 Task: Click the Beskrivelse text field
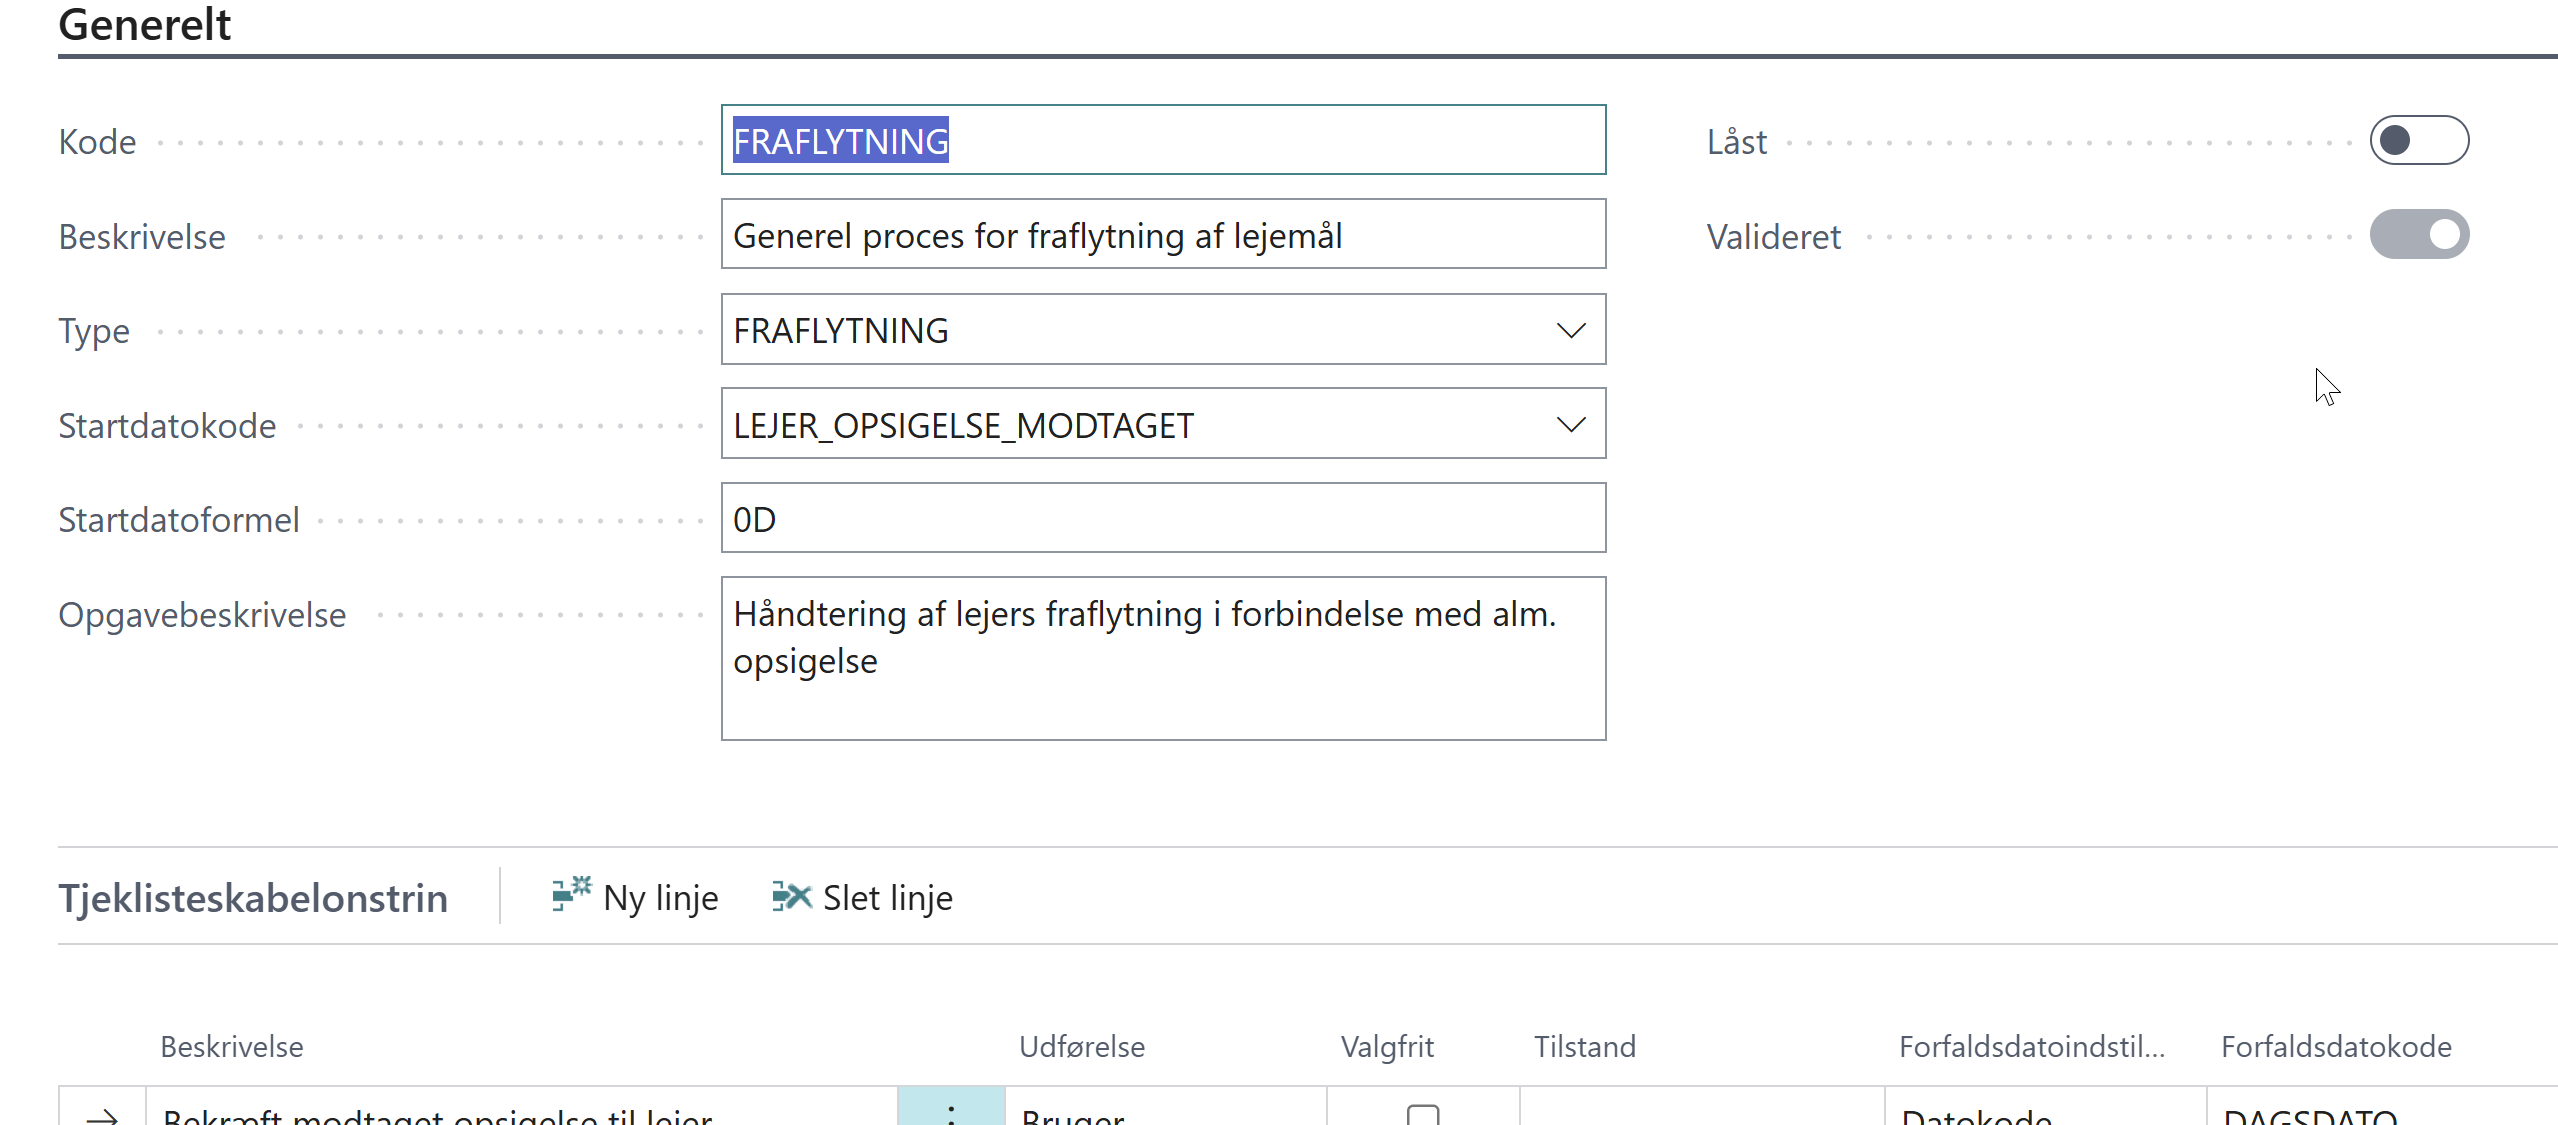pyautogui.click(x=1163, y=235)
